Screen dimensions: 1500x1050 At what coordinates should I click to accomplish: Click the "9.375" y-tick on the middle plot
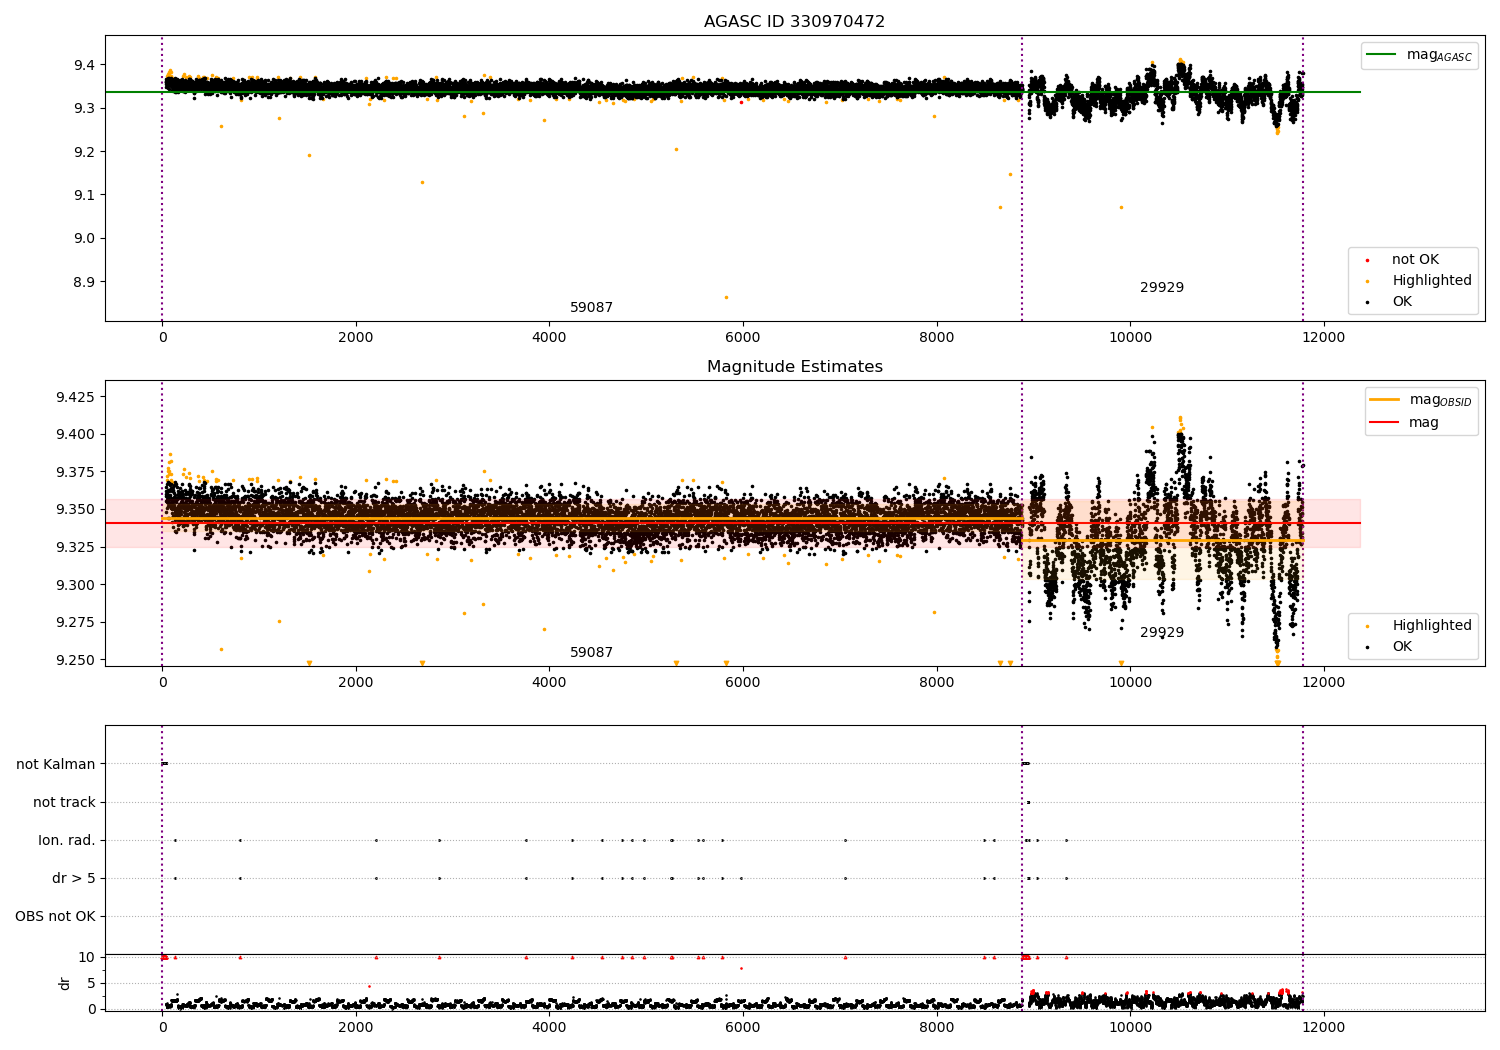pyautogui.click(x=75, y=473)
